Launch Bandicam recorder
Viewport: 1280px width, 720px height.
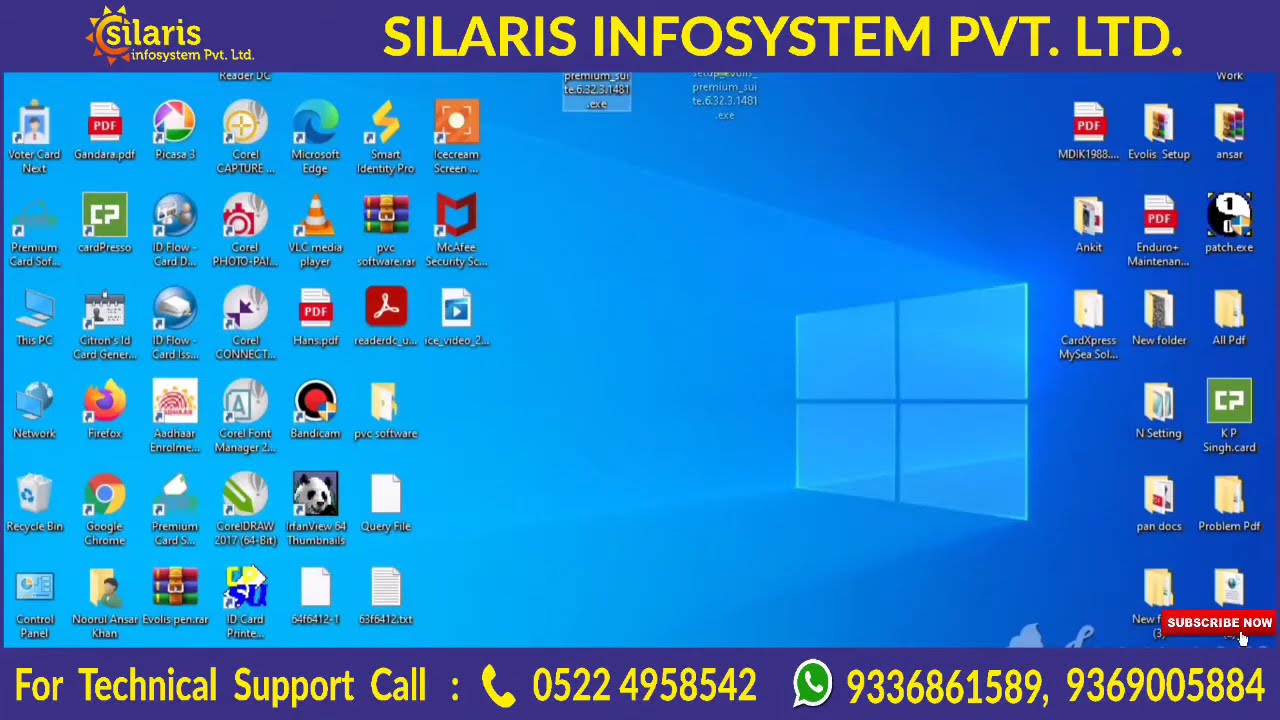click(315, 409)
